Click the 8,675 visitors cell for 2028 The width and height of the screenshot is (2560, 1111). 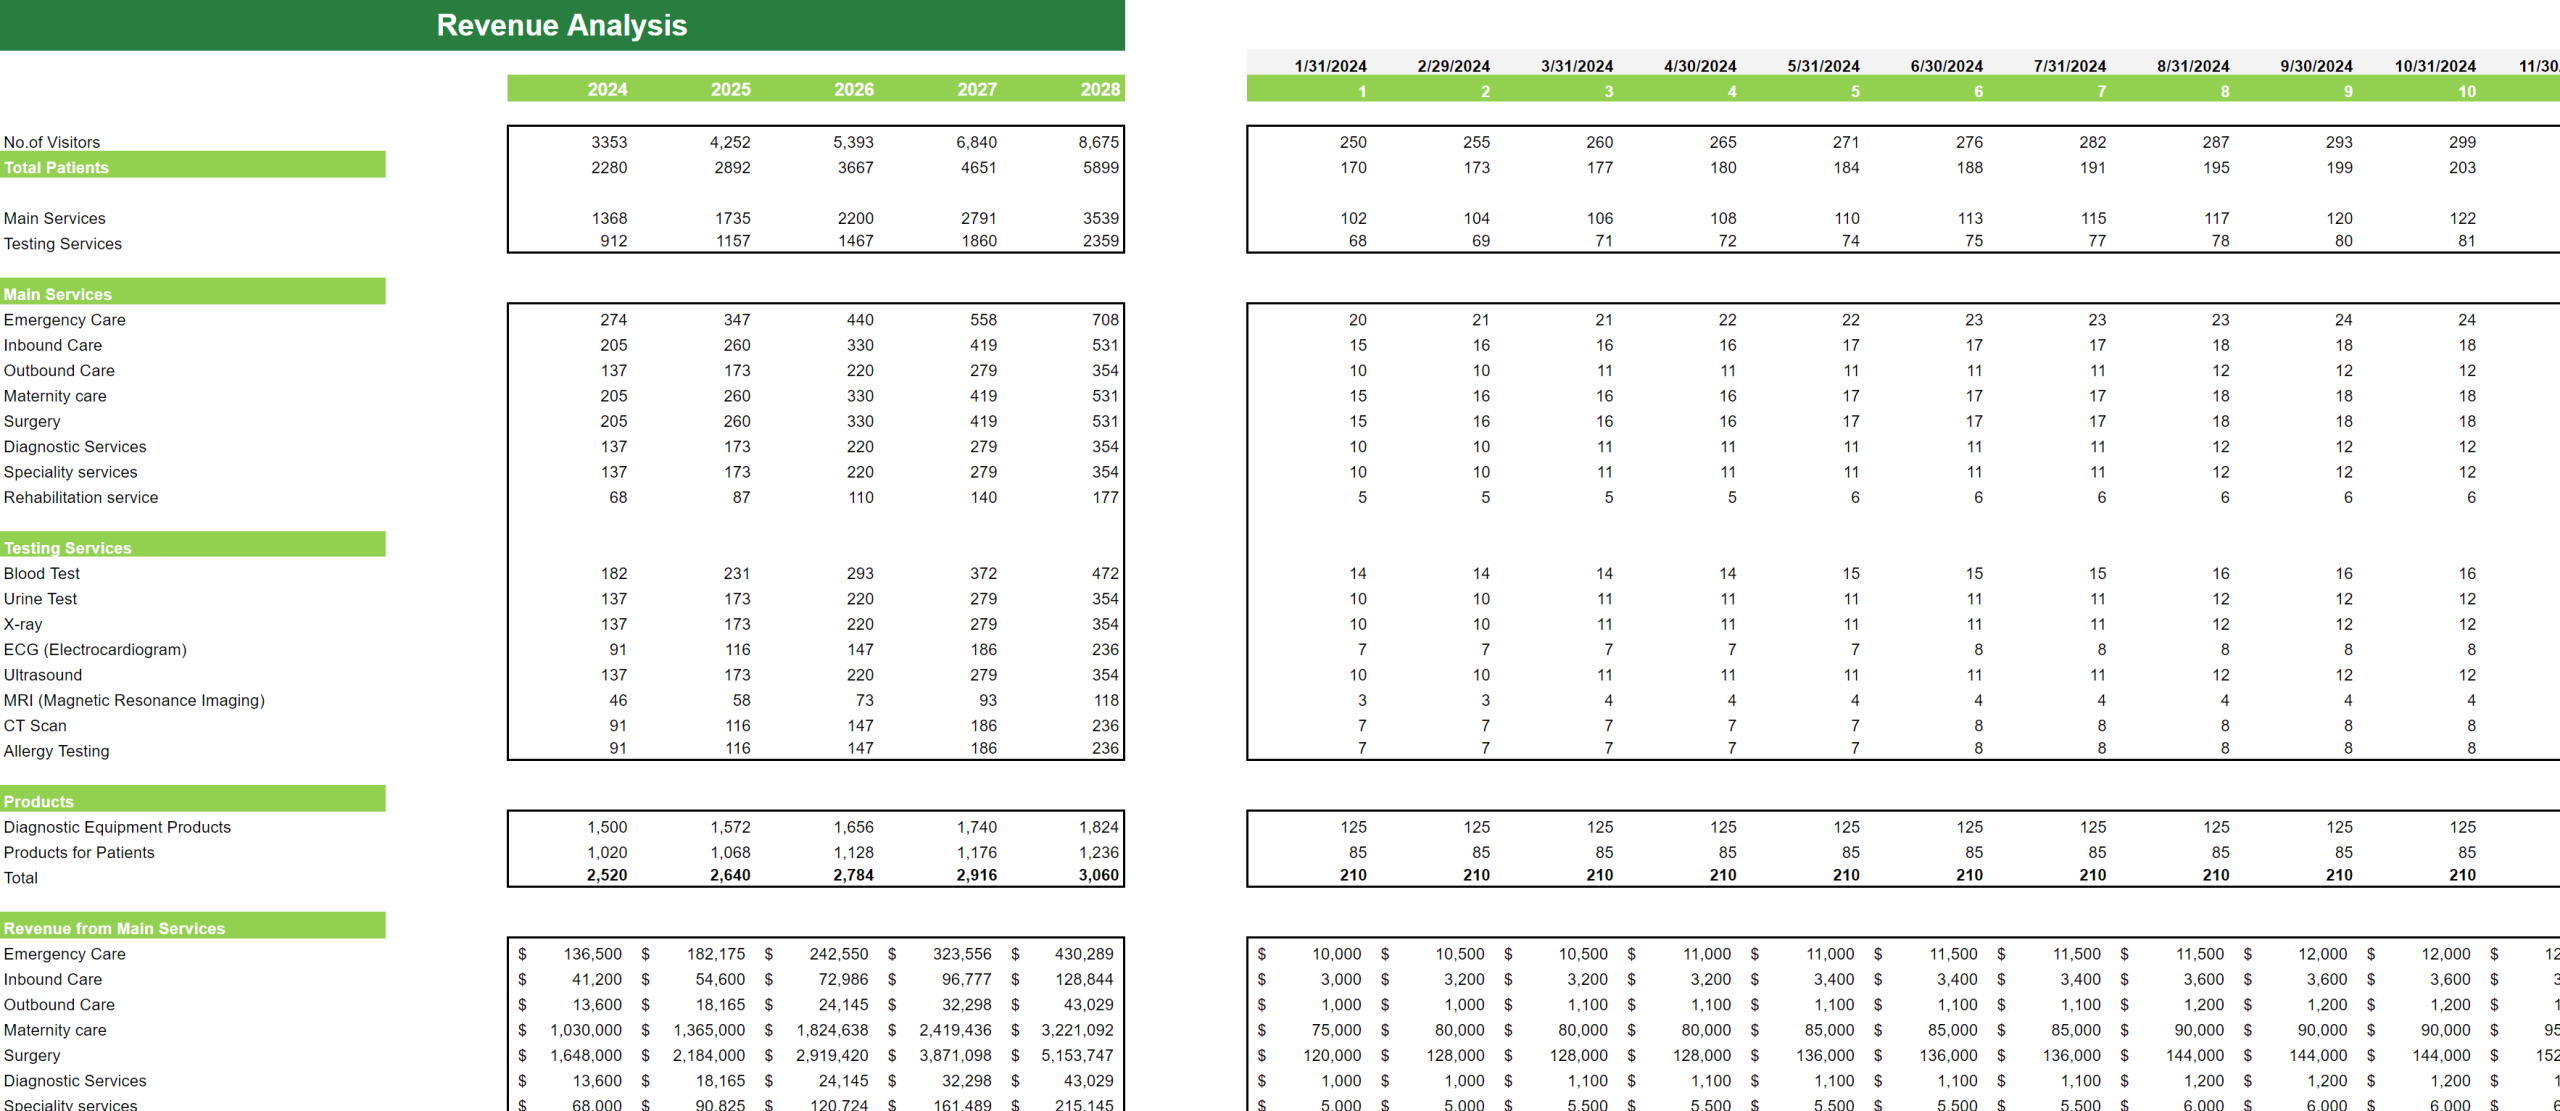coord(1098,142)
